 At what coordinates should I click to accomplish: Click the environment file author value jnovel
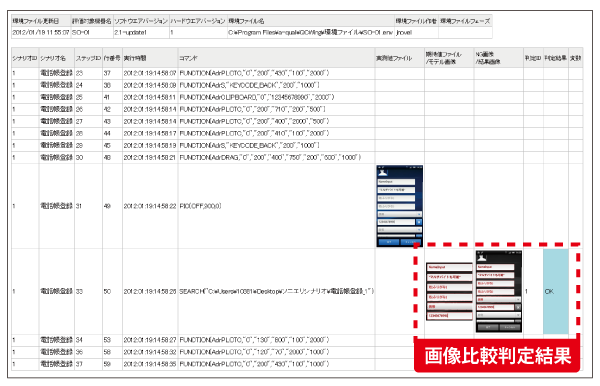point(416,33)
